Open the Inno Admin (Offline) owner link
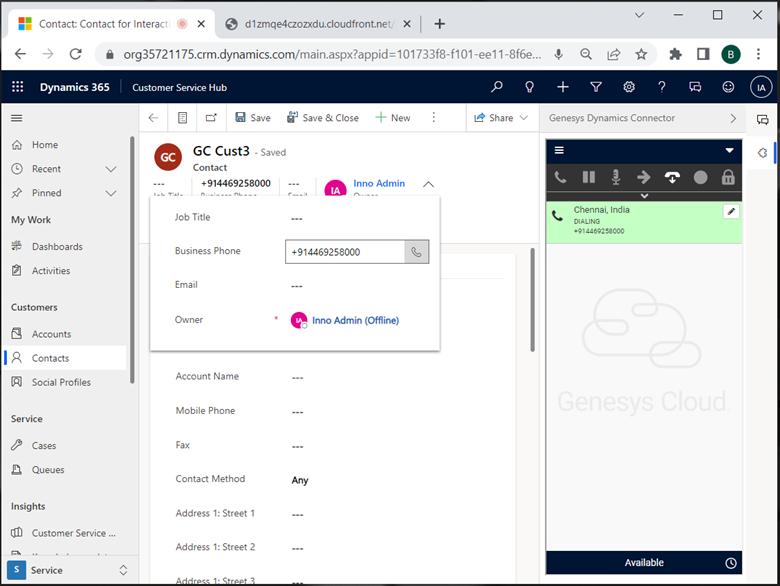The height and width of the screenshot is (586, 780). pyautogui.click(x=355, y=320)
